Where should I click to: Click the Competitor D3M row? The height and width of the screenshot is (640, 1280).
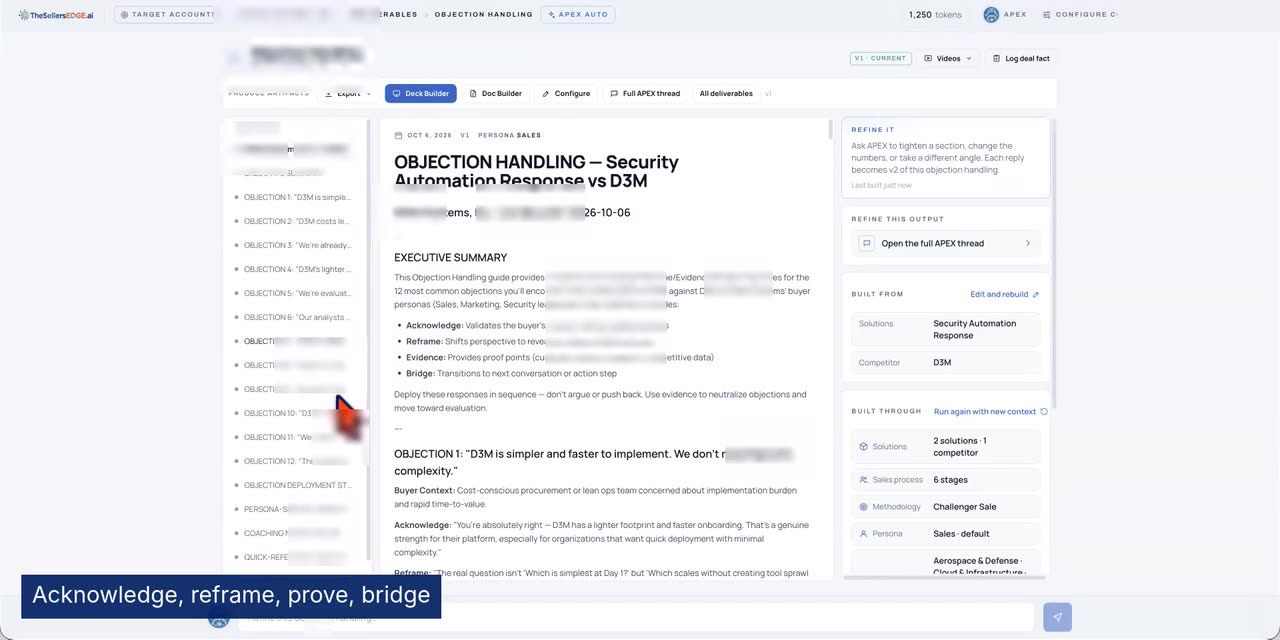pyautogui.click(x=946, y=362)
